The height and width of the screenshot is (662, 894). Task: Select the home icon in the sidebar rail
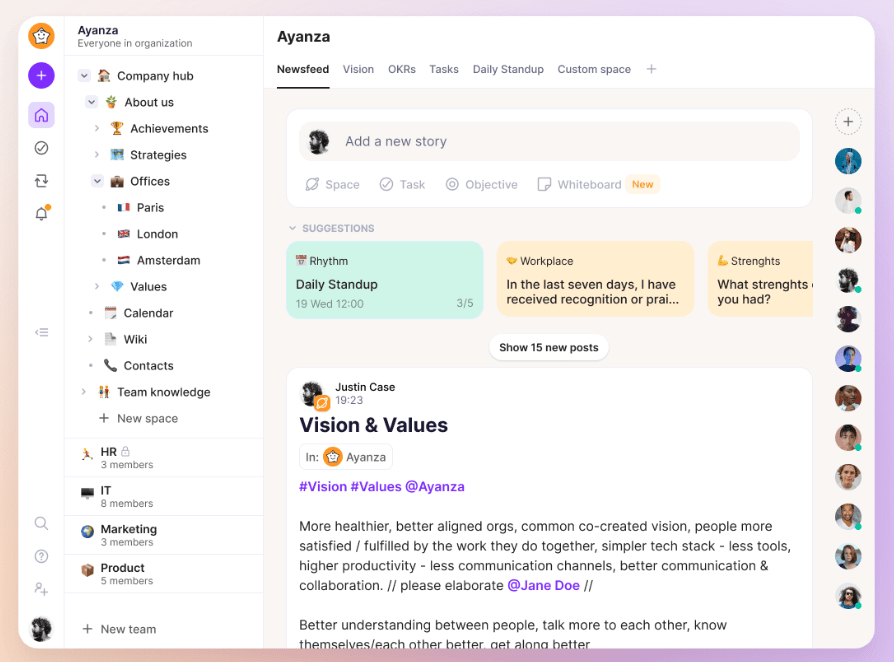pos(41,115)
